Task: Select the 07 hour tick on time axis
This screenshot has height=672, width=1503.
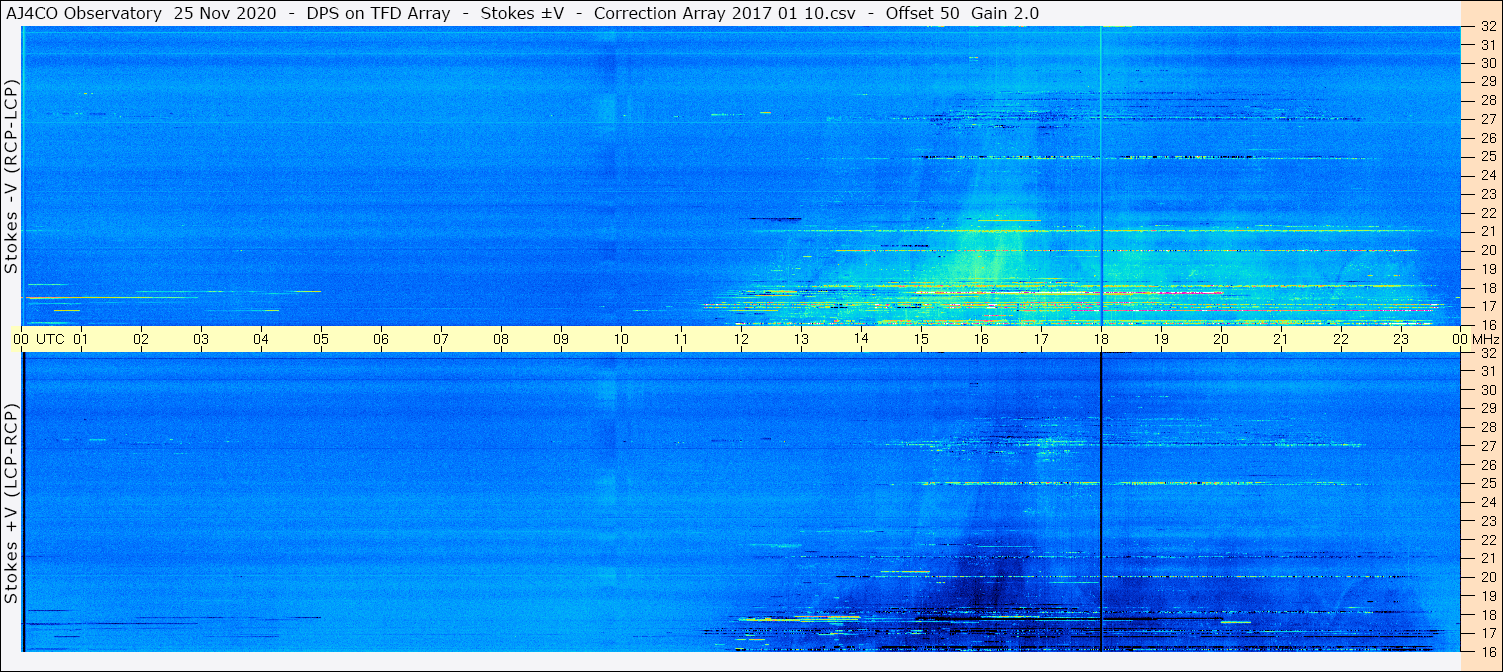Action: 441,339
